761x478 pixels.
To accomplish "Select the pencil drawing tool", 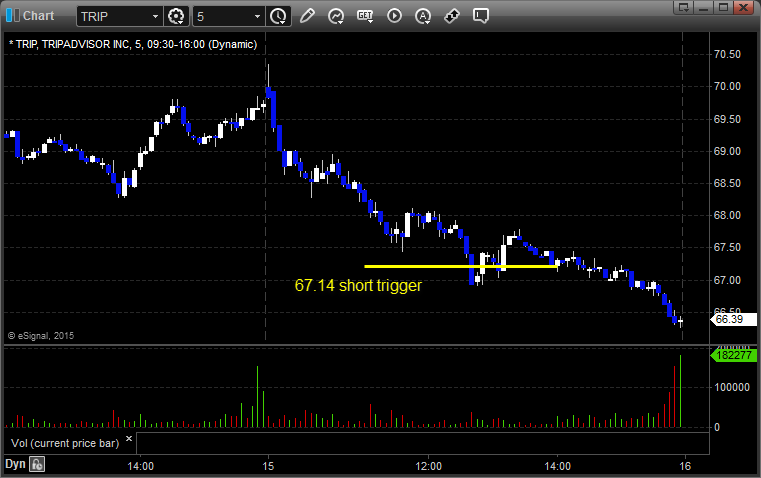I will 307,16.
